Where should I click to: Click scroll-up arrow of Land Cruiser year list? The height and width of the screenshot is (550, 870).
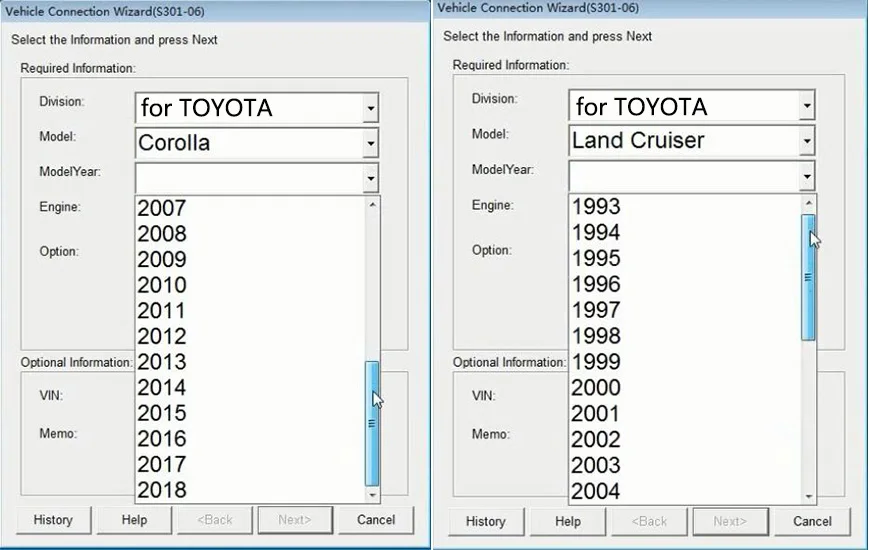point(808,203)
